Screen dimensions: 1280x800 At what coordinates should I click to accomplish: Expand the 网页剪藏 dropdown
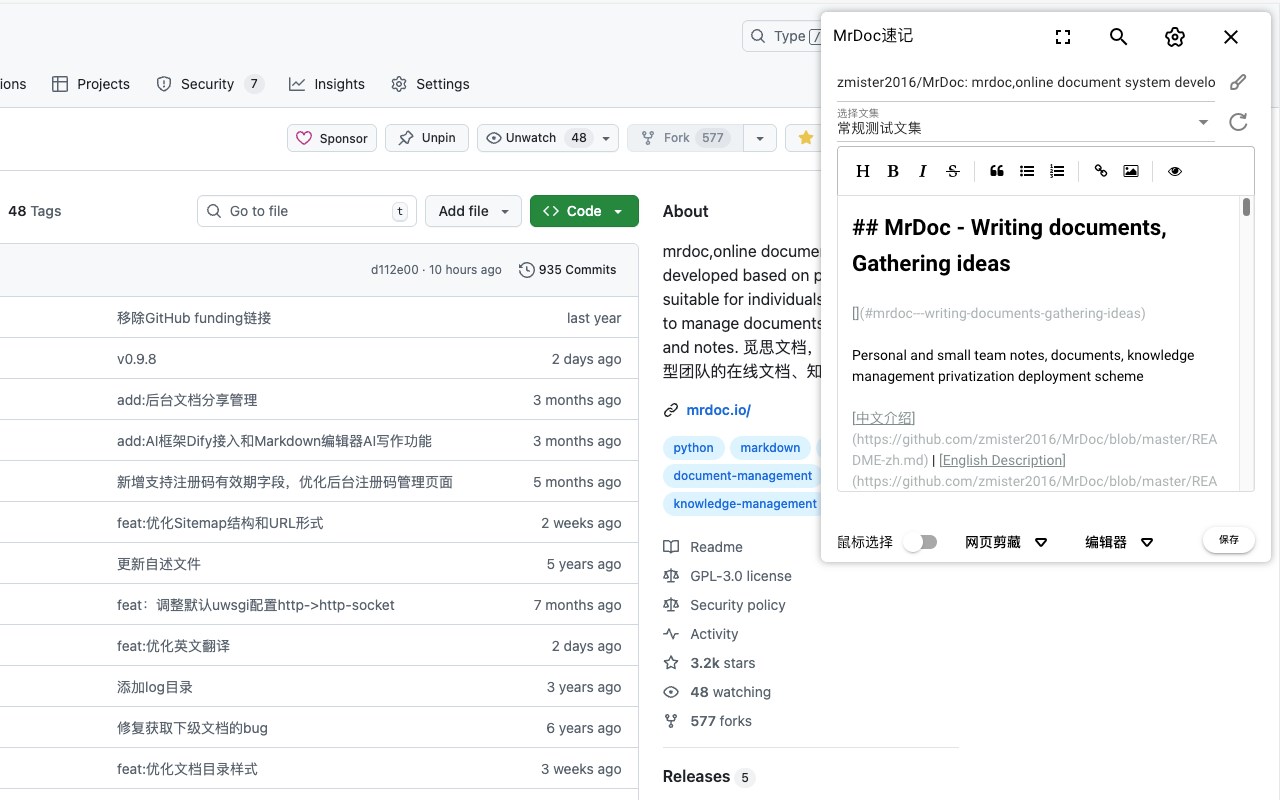point(1006,542)
